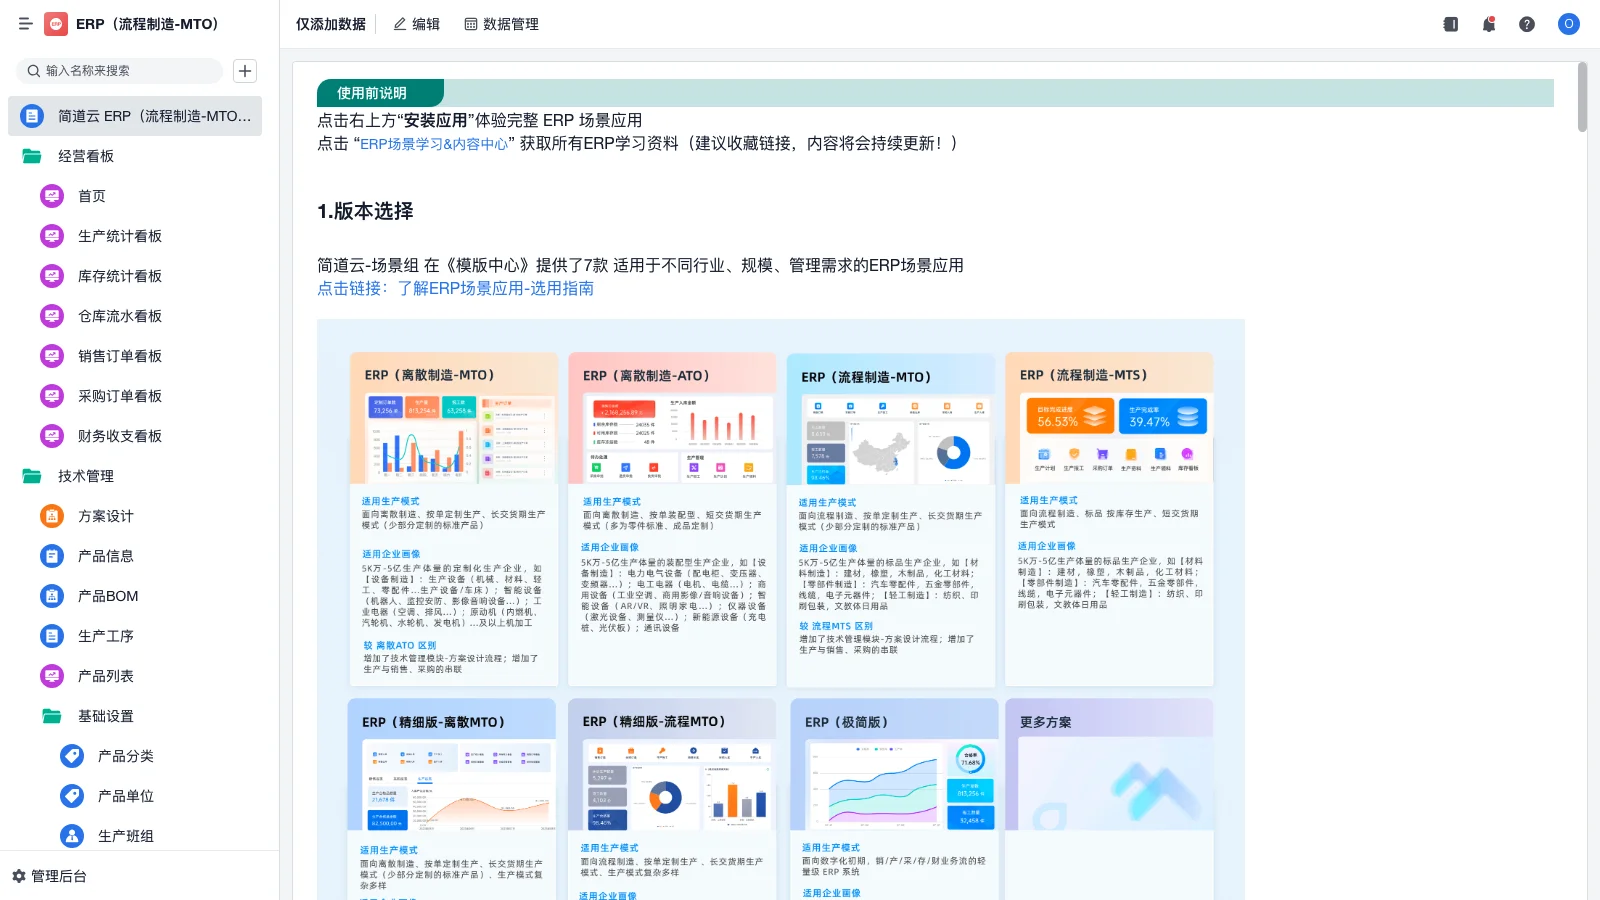The width and height of the screenshot is (1600, 900).
Task: Select 库存统计看板 text in sidebar
Action: point(120,276)
